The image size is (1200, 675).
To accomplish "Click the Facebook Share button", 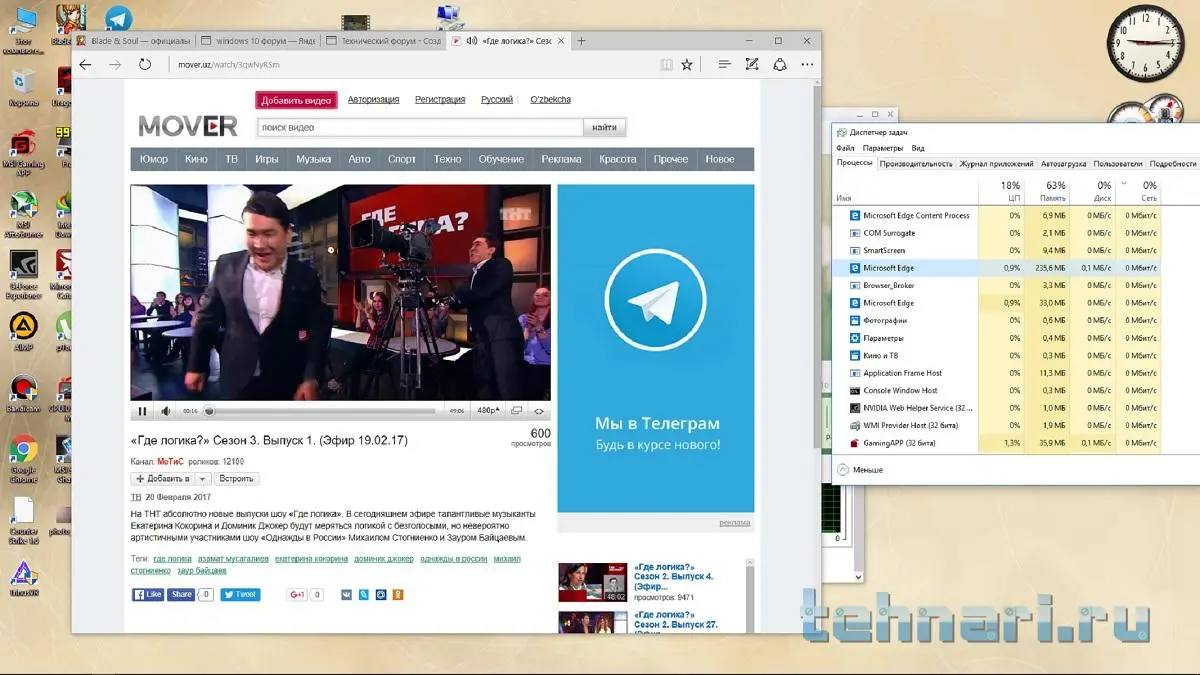I will coord(181,594).
